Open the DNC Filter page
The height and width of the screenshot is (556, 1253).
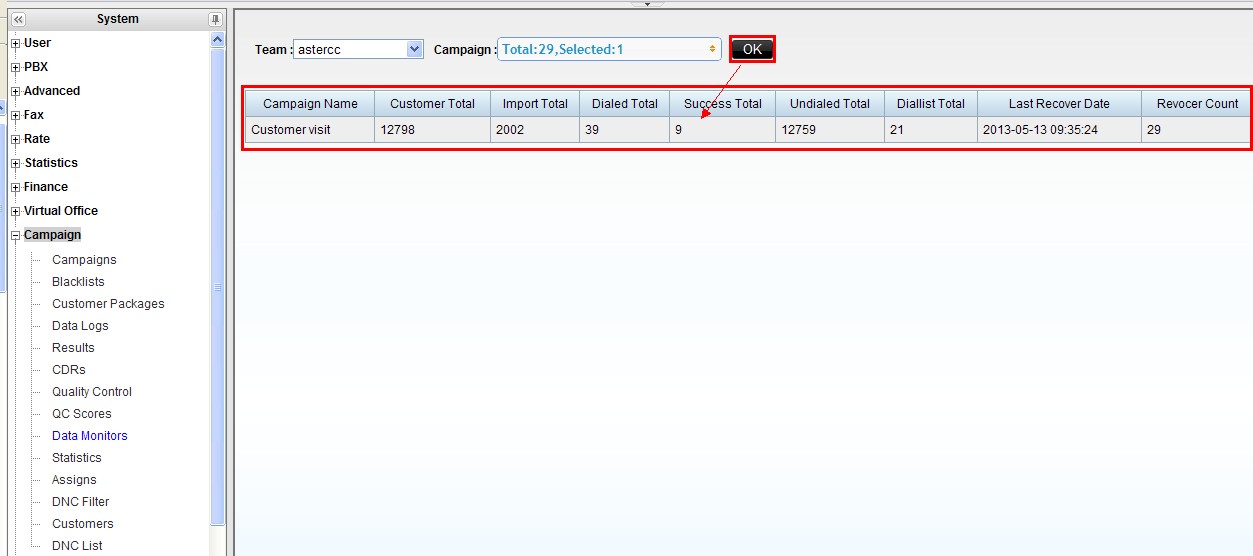81,502
